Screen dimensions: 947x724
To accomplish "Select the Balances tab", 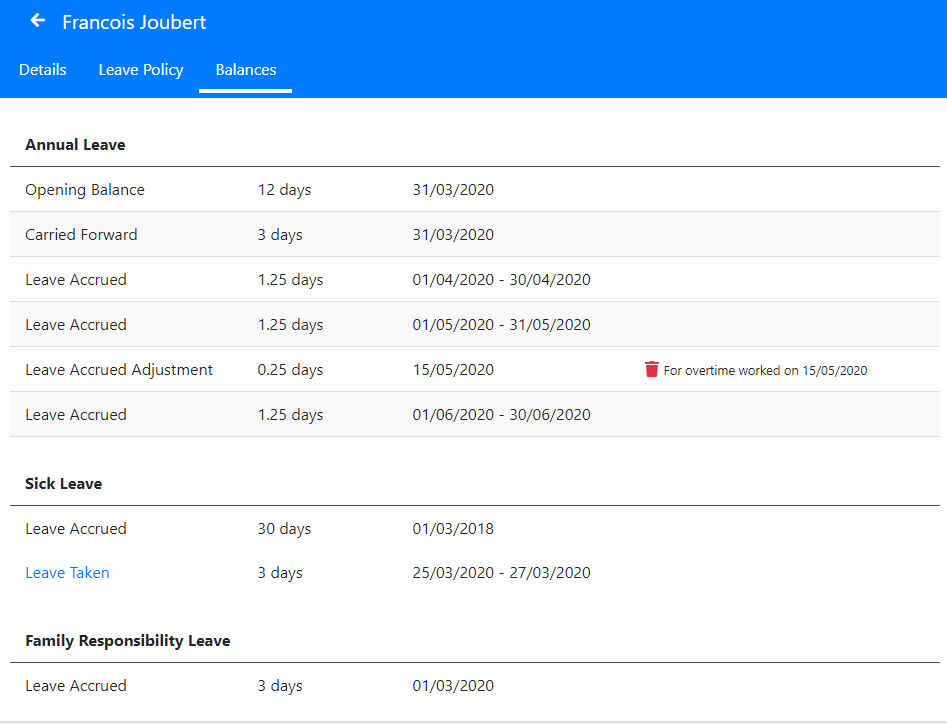I will point(246,70).
